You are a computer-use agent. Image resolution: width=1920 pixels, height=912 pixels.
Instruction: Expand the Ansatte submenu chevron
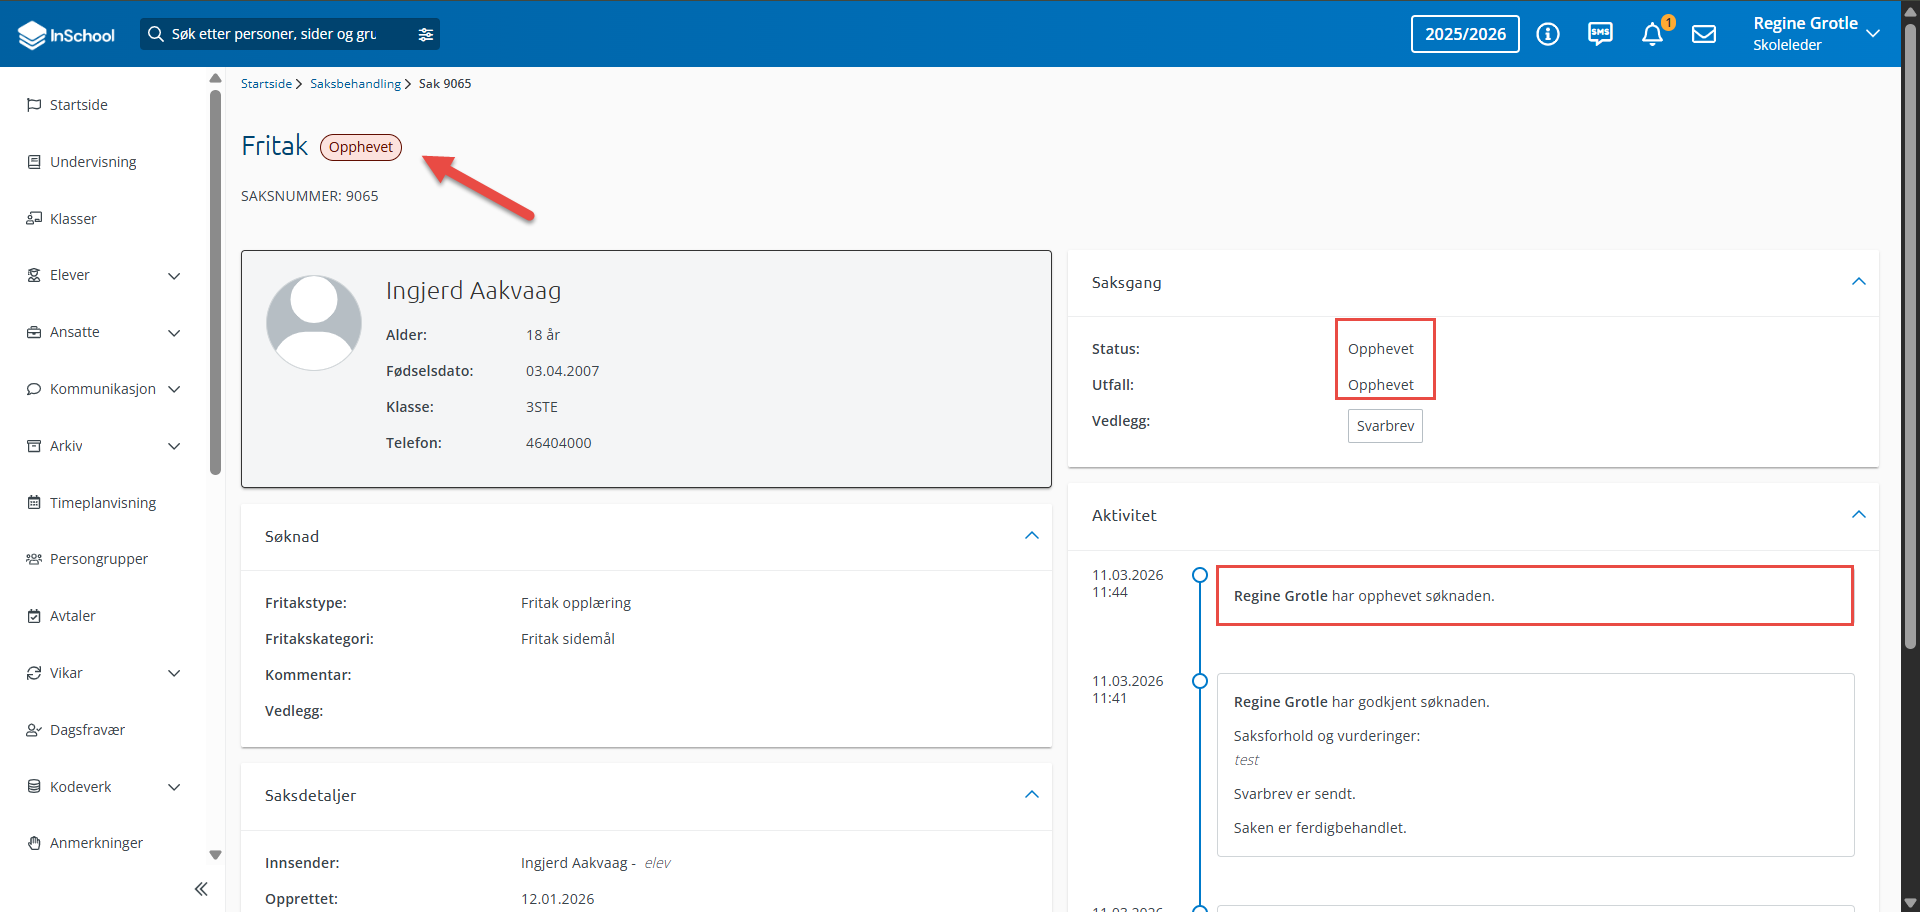174,333
